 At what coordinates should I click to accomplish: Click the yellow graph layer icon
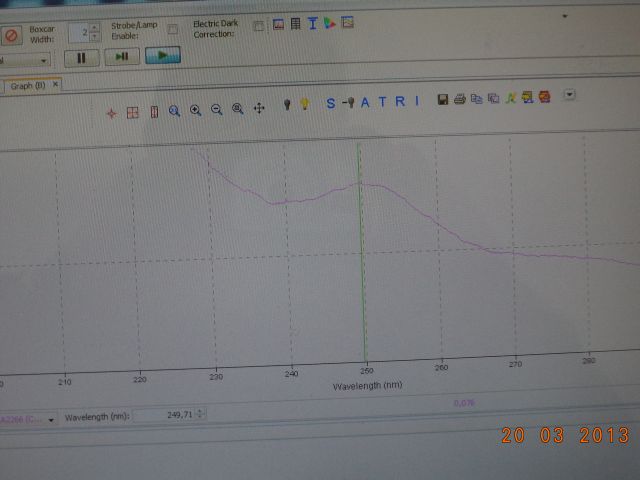(x=527, y=98)
